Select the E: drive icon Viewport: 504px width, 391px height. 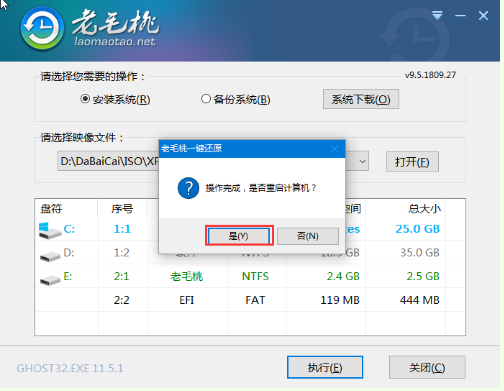click(x=50, y=280)
